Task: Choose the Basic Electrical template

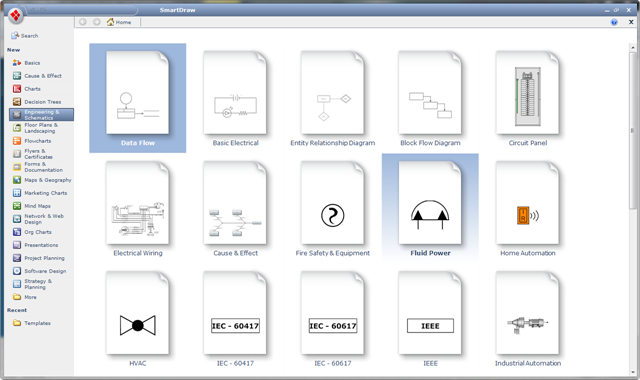Action: tap(235, 98)
